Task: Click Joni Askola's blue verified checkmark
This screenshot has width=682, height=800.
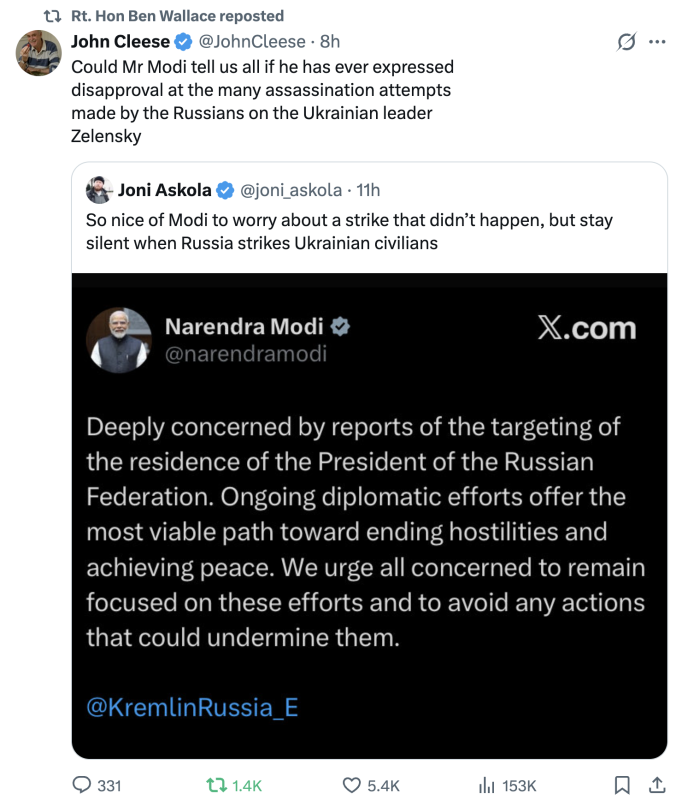Action: [227, 190]
